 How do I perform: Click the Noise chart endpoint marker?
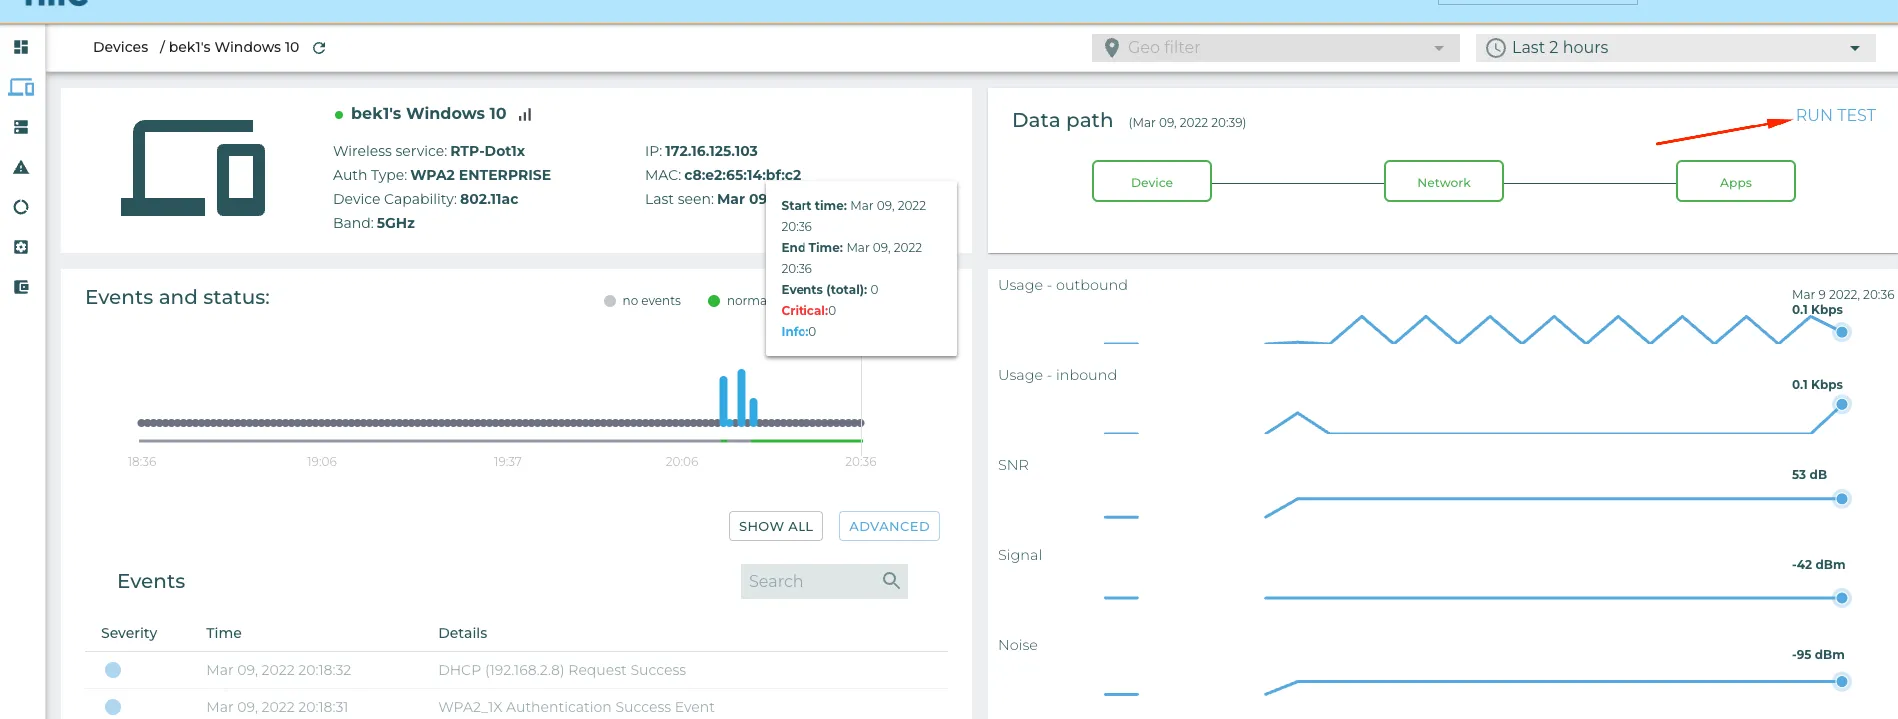(1842, 682)
